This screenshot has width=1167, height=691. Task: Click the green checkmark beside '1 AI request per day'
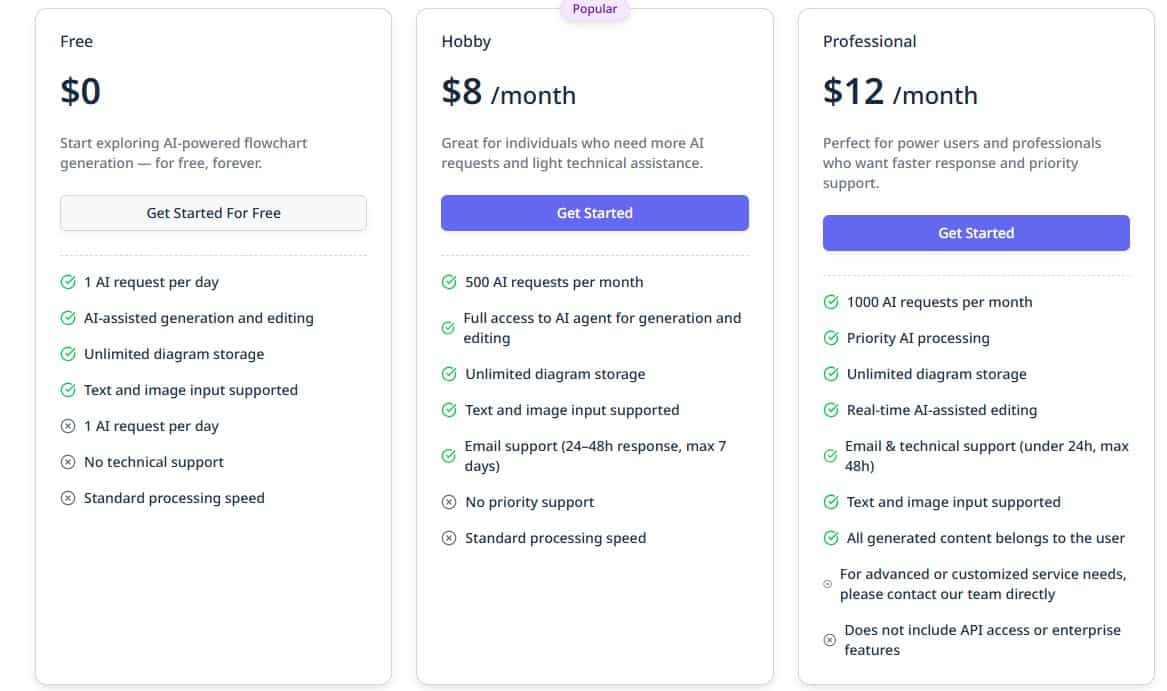67,282
